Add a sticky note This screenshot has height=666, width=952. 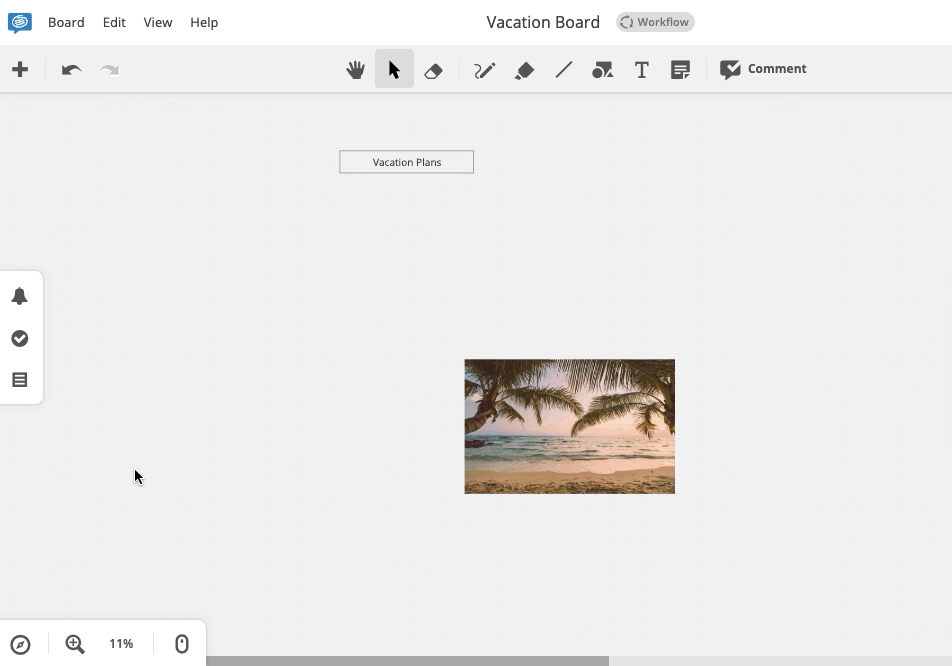pos(681,70)
